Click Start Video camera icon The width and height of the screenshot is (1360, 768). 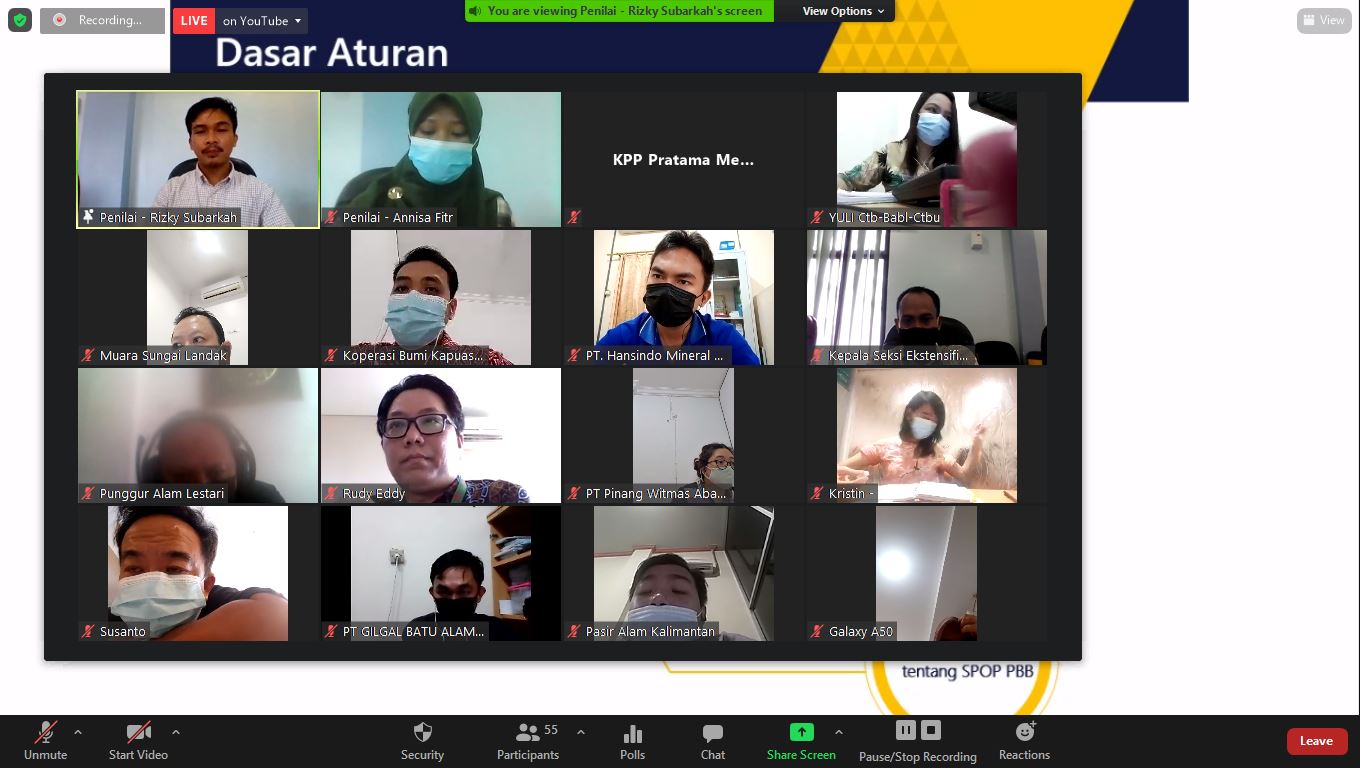(x=138, y=733)
